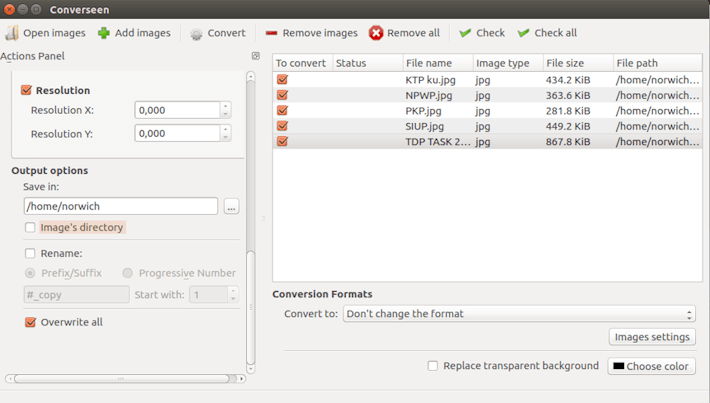Uncheck the Overwrite all option
The height and width of the screenshot is (403, 710).
tap(30, 322)
